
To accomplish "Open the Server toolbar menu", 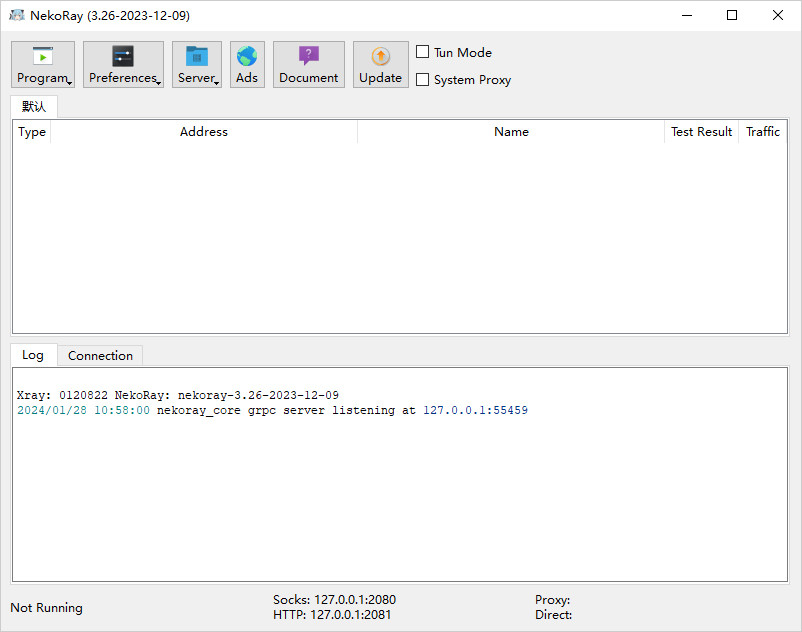I will click(x=197, y=64).
